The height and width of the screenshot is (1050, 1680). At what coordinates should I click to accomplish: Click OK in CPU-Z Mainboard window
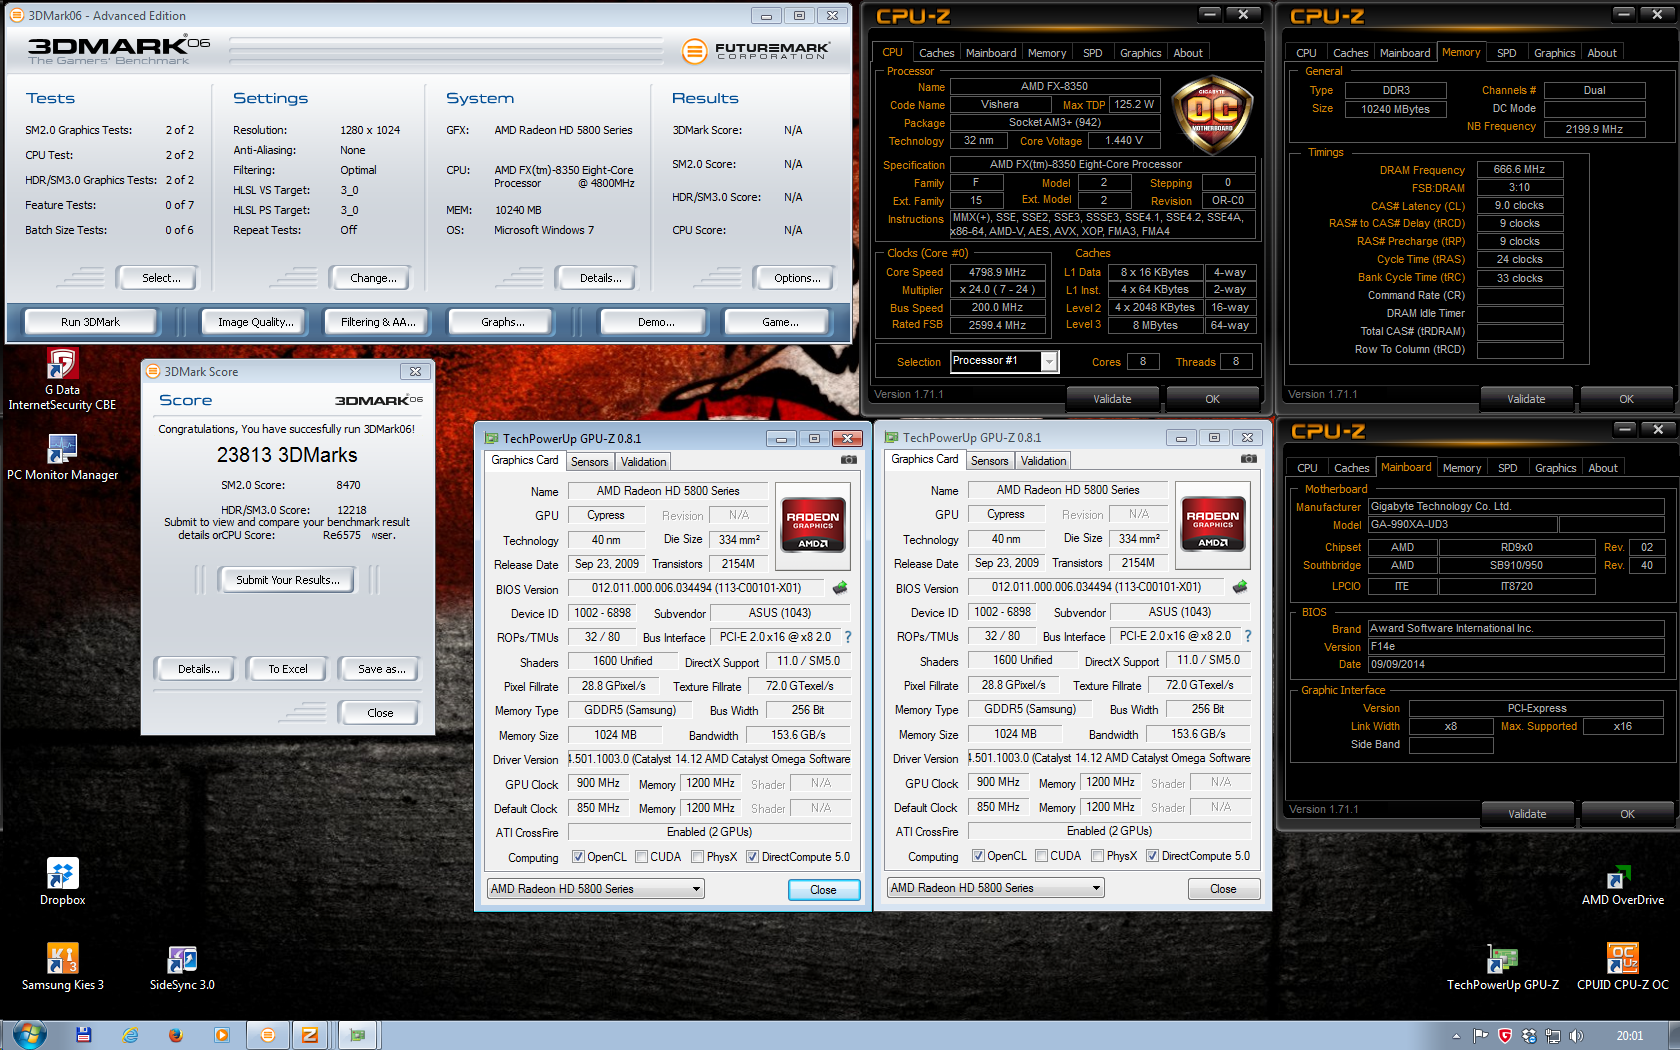1627,814
